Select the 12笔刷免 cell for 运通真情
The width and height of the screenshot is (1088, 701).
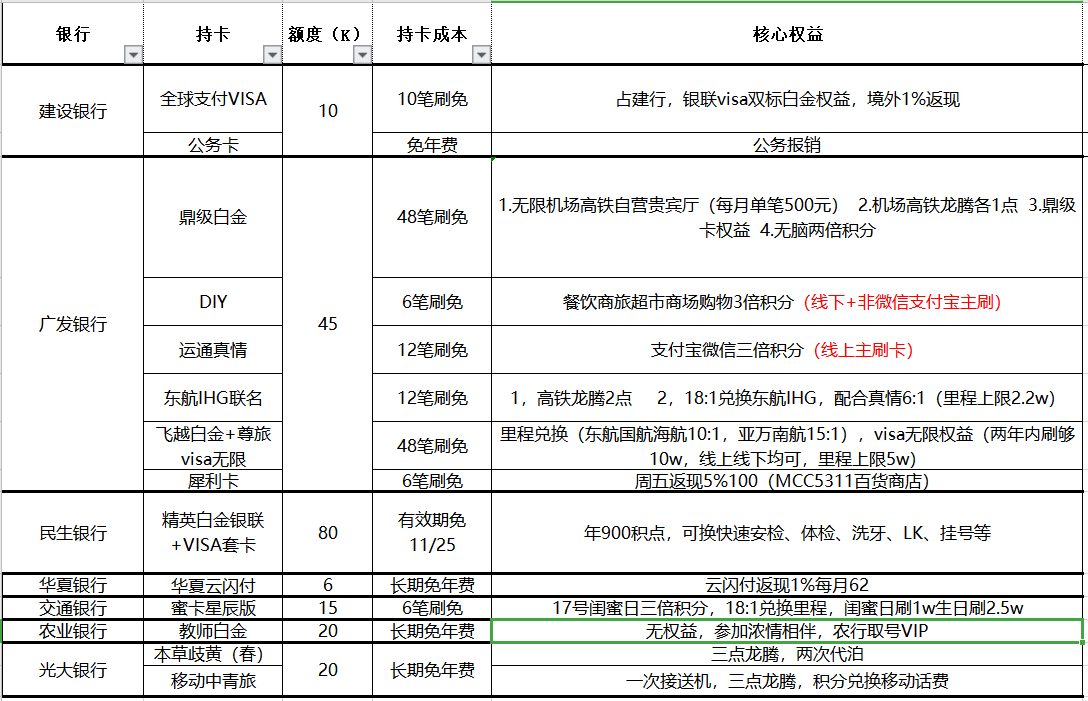[x=432, y=350]
